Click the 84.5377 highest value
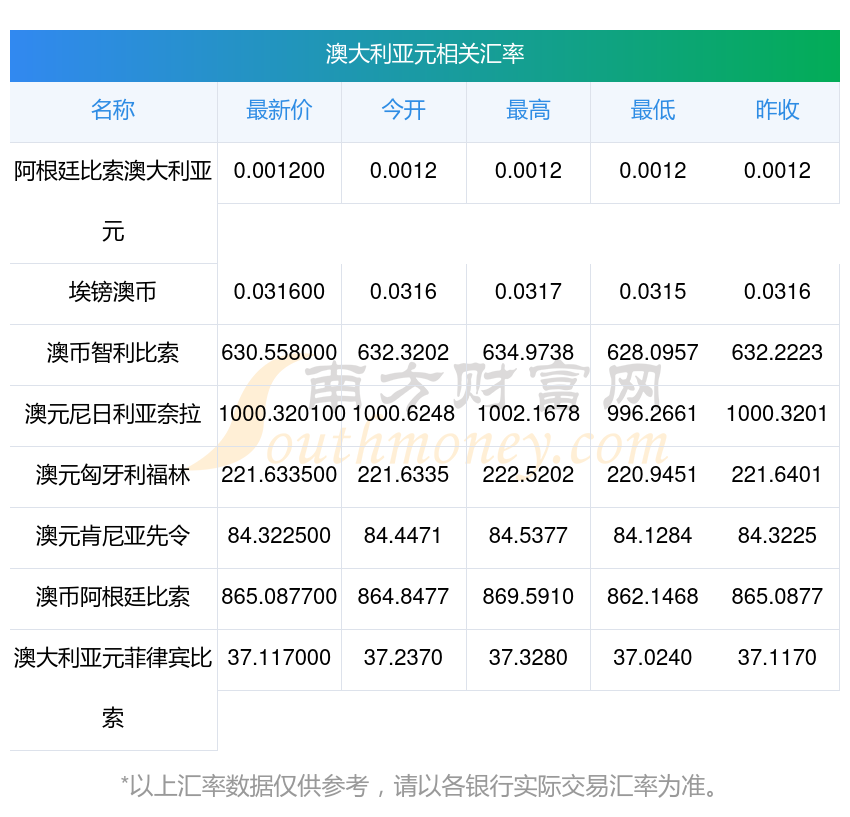The image size is (850, 817). click(528, 536)
